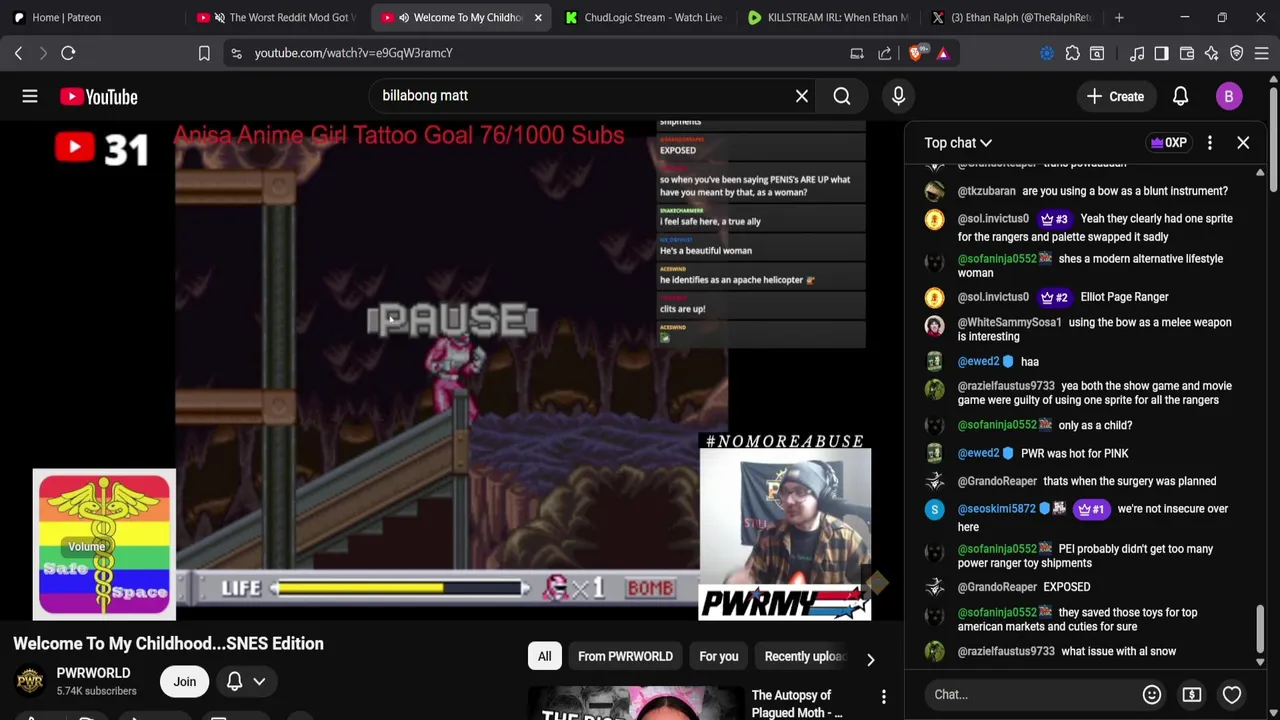The width and height of the screenshot is (1280, 720).
Task: Toggle channel notification bell preference
Action: coord(245,682)
